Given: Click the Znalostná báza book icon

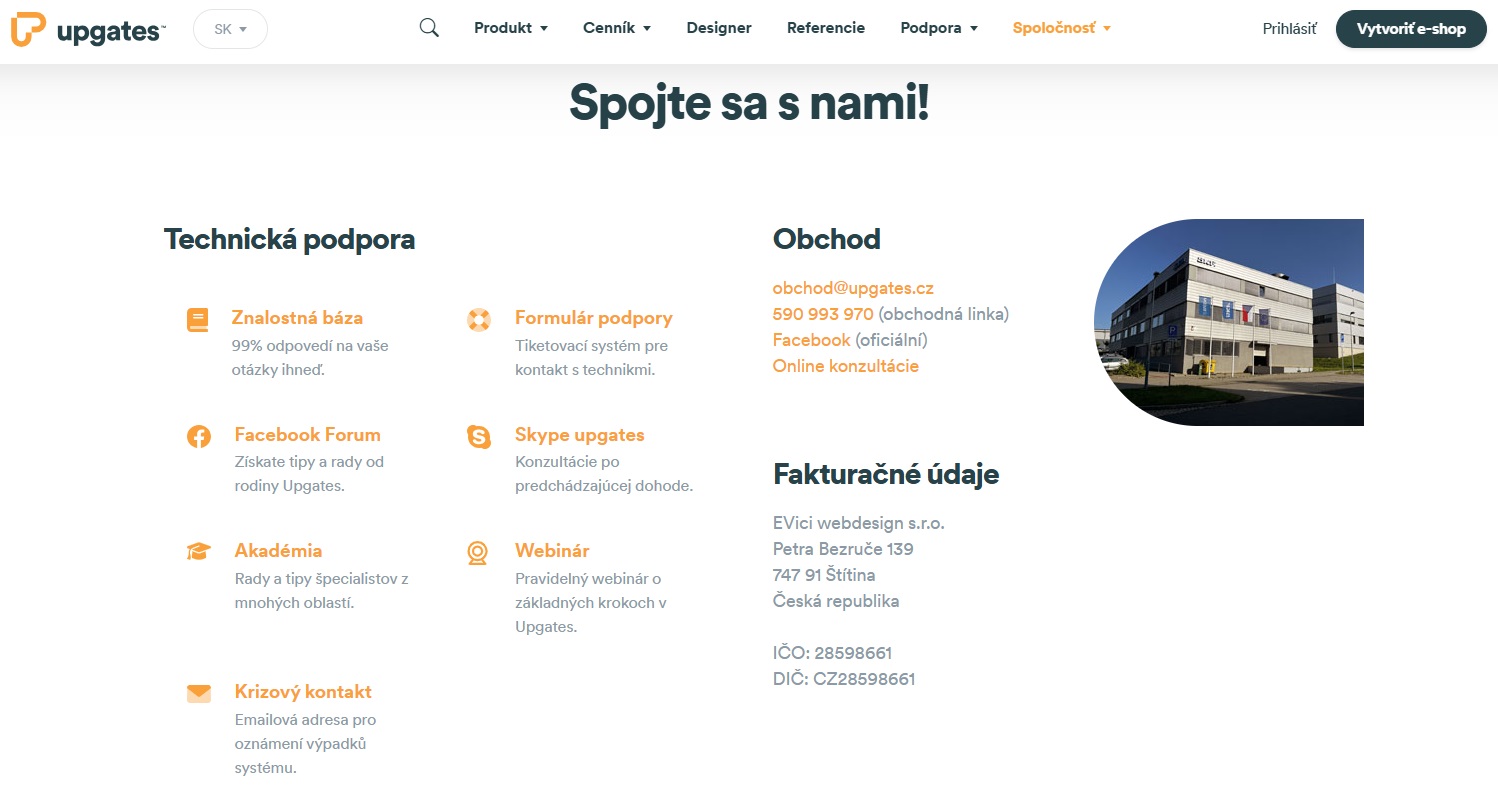Looking at the screenshot, I should tap(198, 320).
